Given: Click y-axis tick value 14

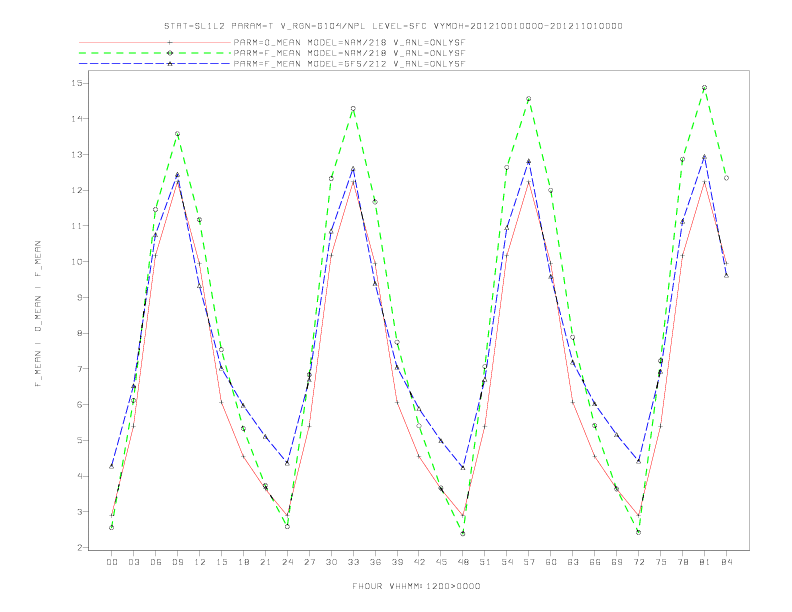Looking at the screenshot, I should (76, 119).
